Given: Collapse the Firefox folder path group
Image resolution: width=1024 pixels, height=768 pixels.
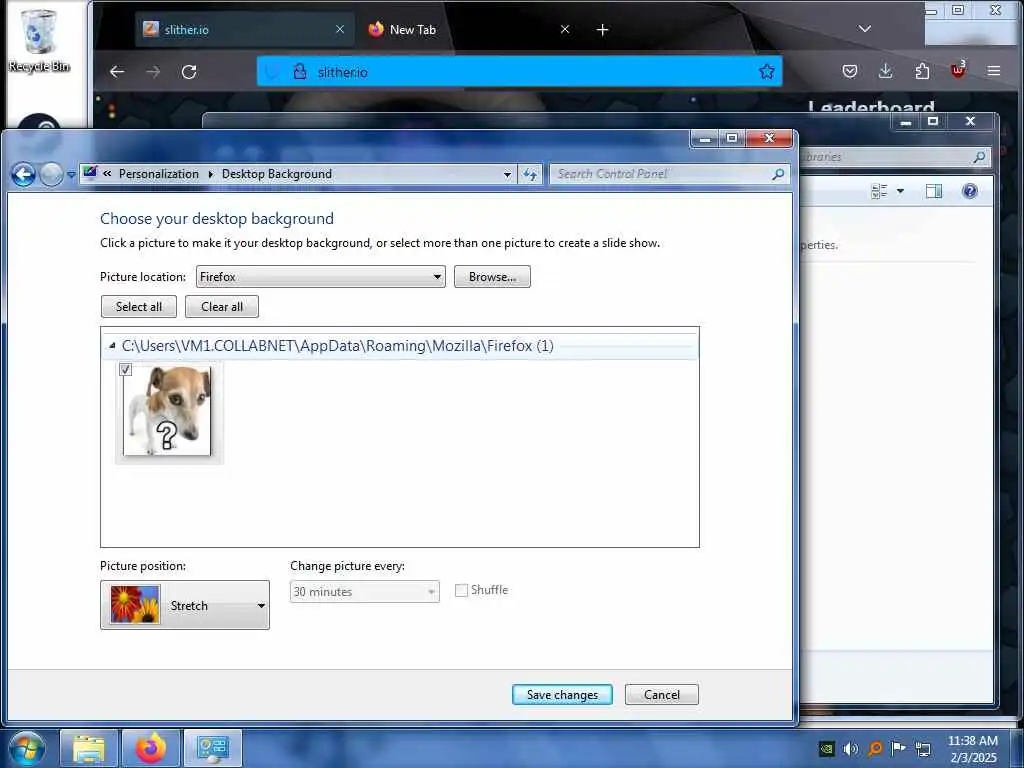Looking at the screenshot, I should (112, 345).
